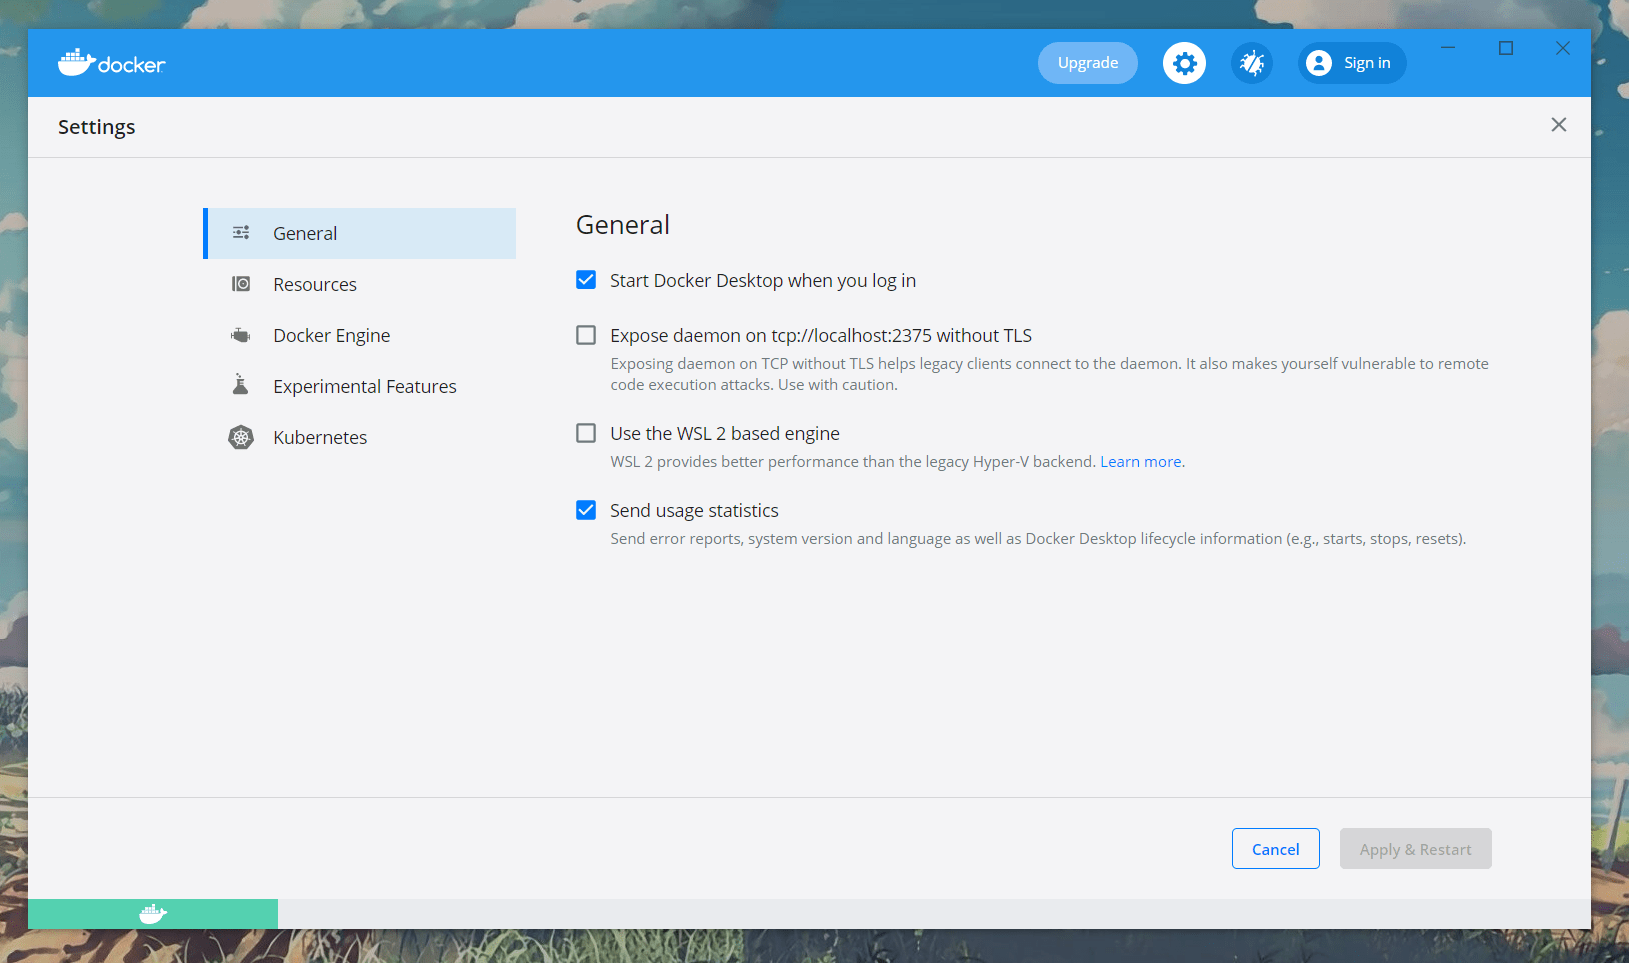Open the Docker Engine settings tab
The height and width of the screenshot is (963, 1629).
pyautogui.click(x=360, y=335)
